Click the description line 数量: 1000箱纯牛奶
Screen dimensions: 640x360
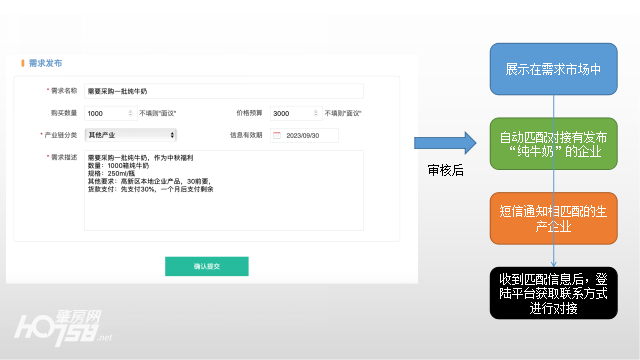click(118, 165)
